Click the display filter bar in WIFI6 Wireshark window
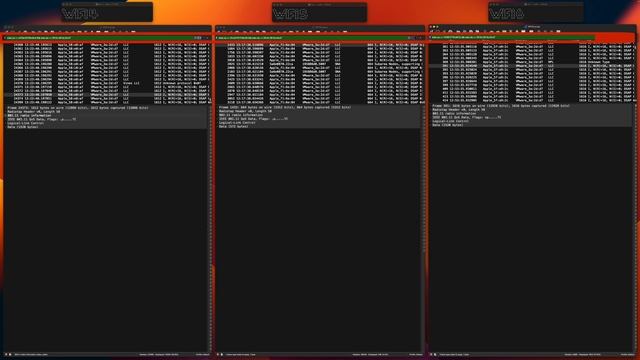640x360 pixels. (x=512, y=38)
